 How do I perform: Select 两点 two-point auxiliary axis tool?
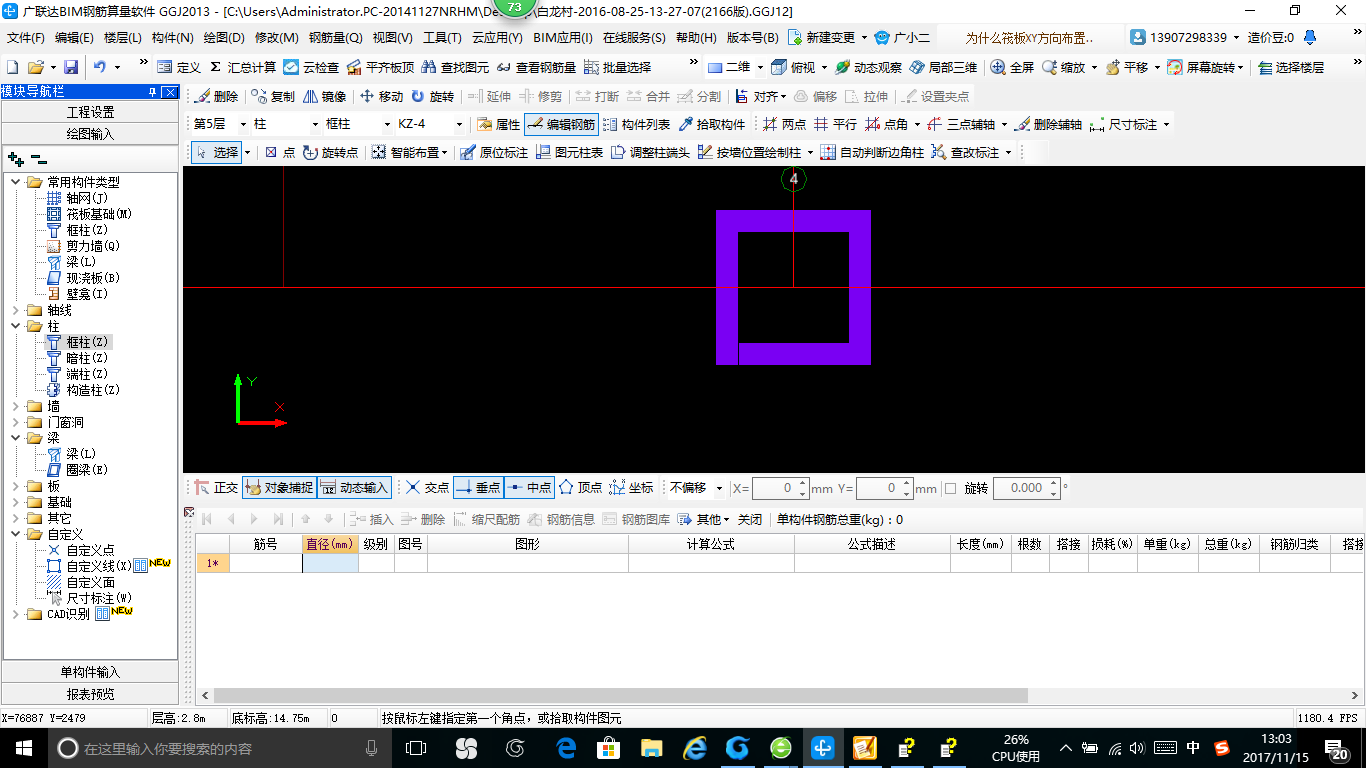(x=784, y=125)
